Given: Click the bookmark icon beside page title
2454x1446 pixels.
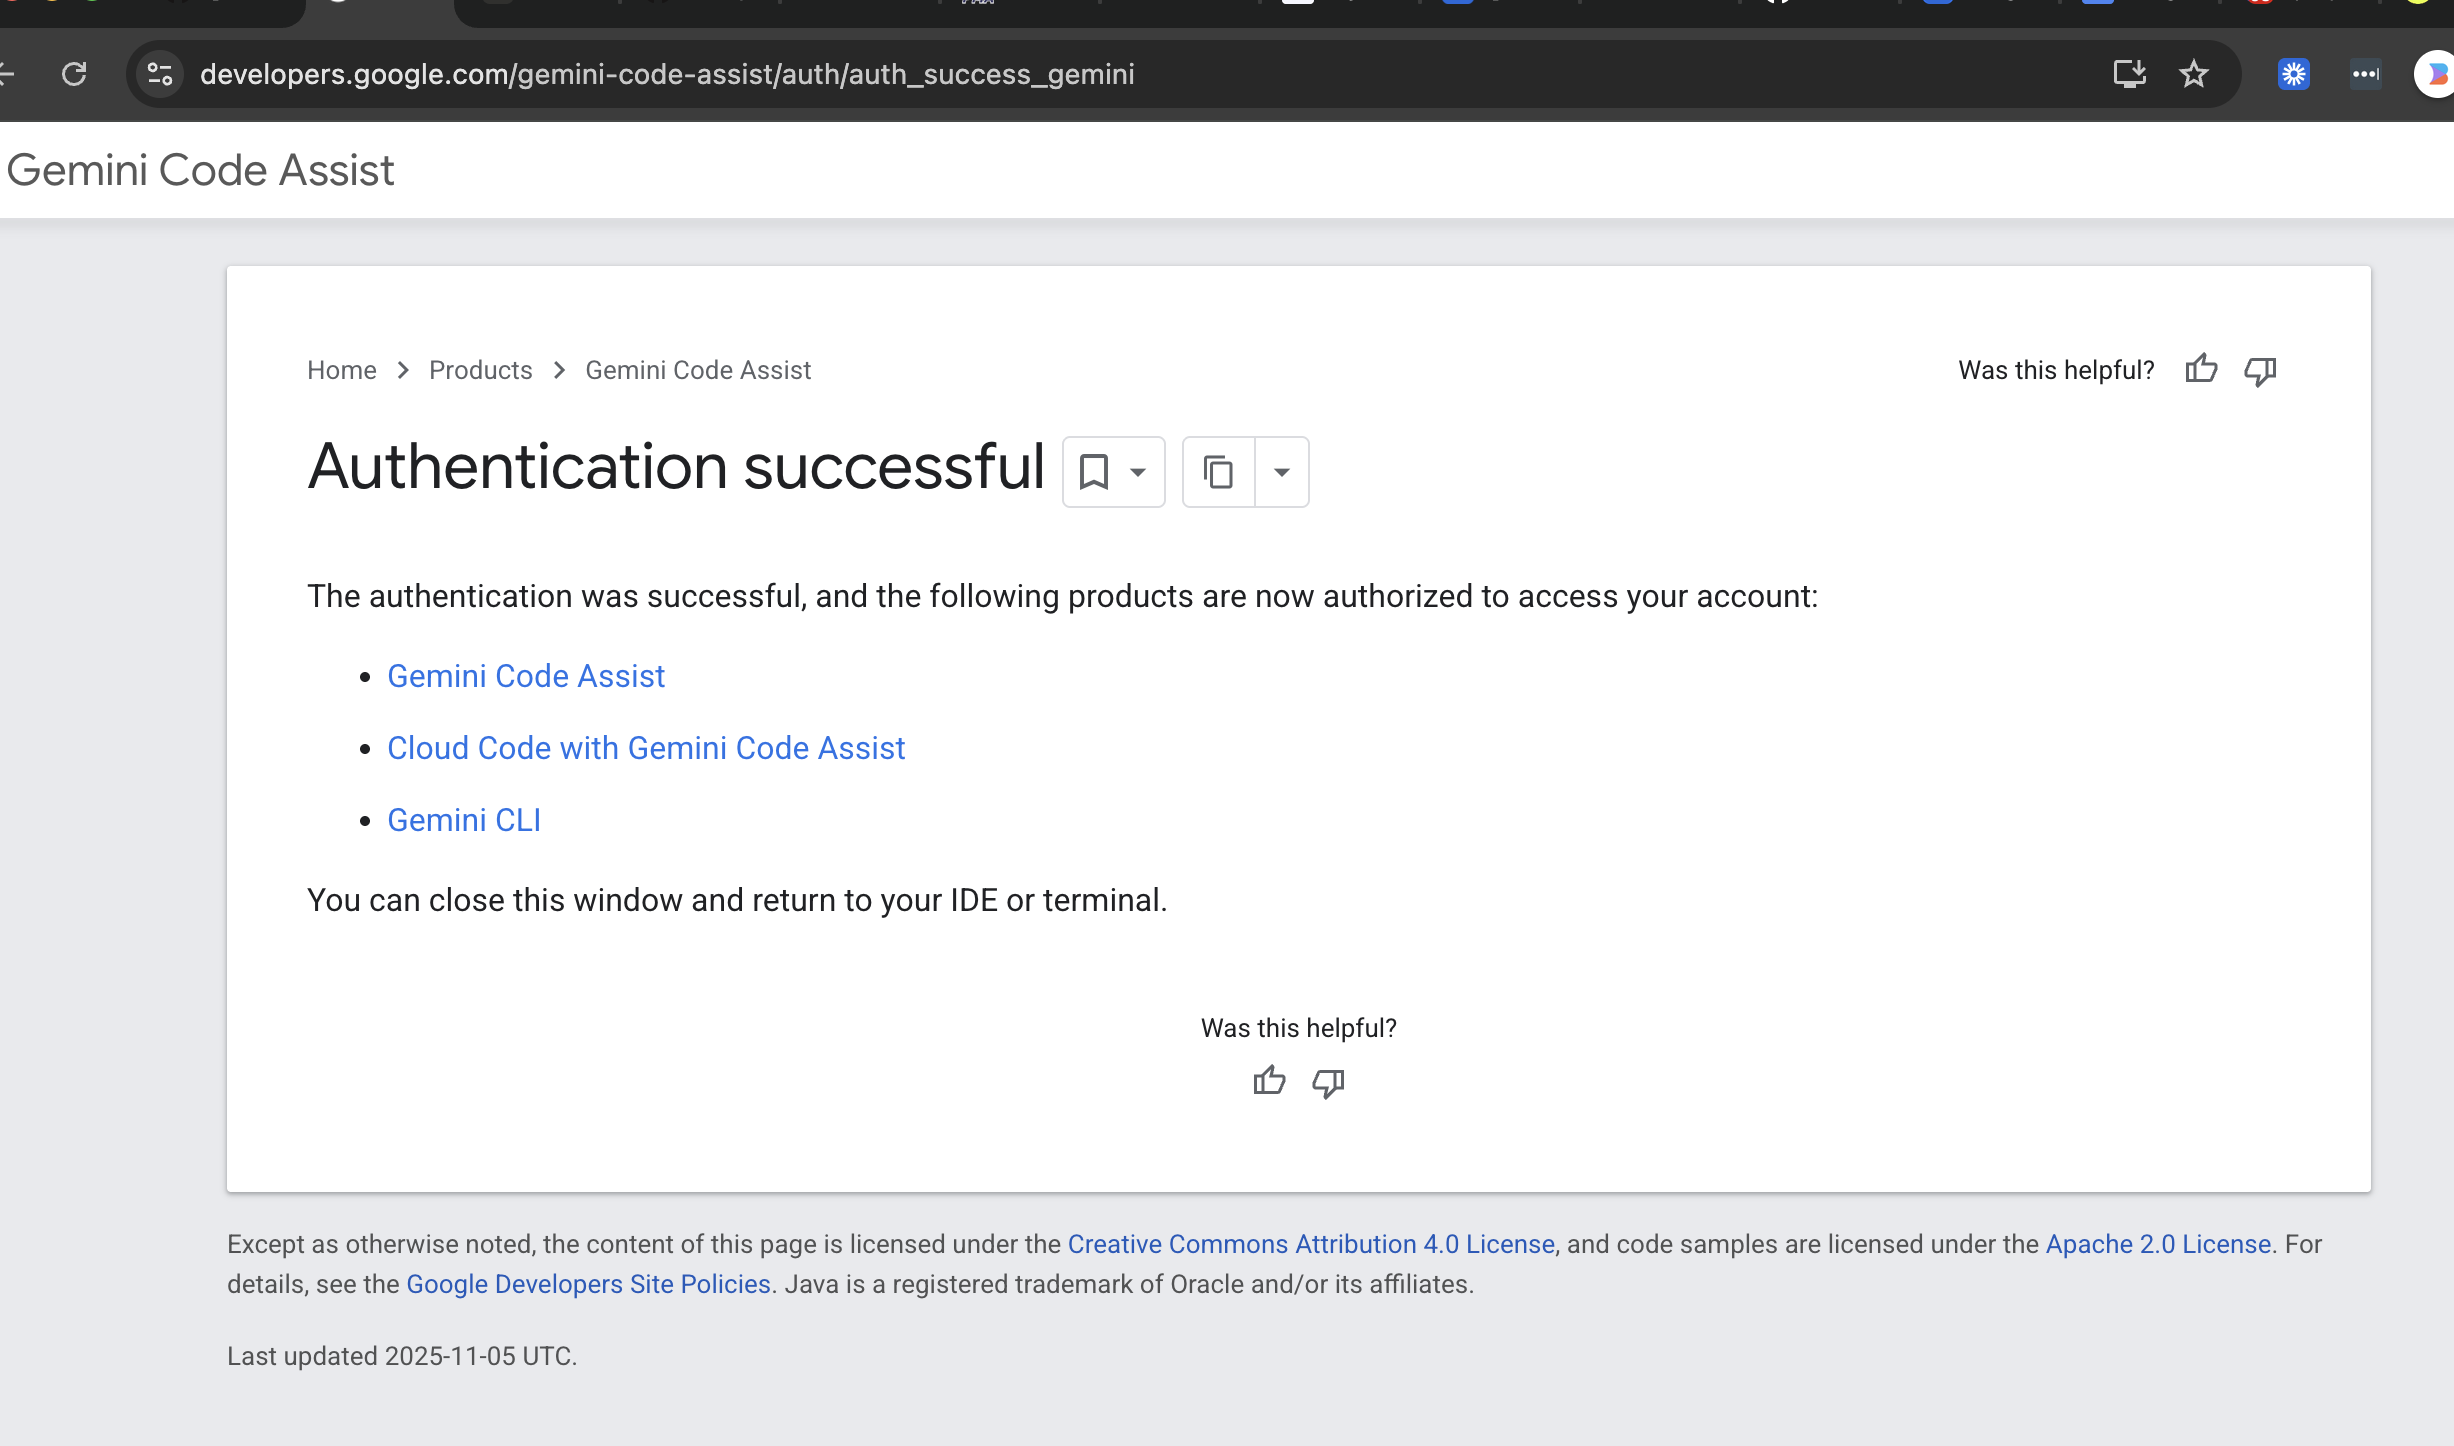Looking at the screenshot, I should [1094, 472].
